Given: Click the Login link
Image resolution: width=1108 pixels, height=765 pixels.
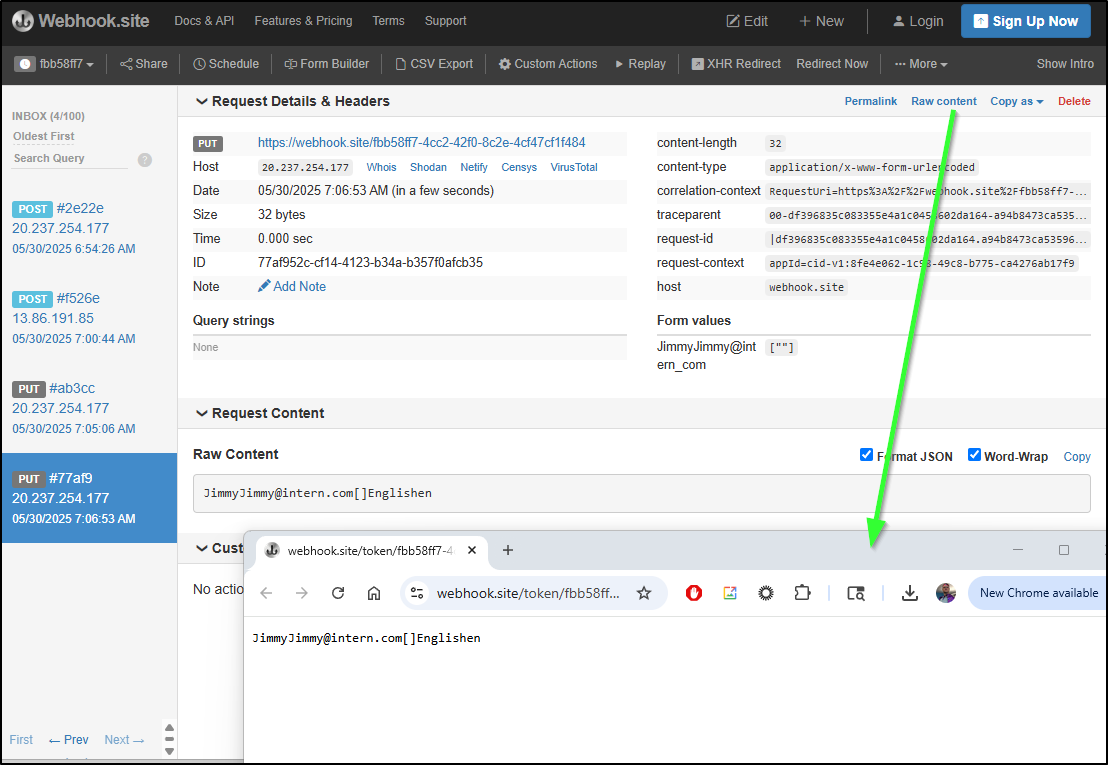Looking at the screenshot, I should pyautogui.click(x=918, y=21).
